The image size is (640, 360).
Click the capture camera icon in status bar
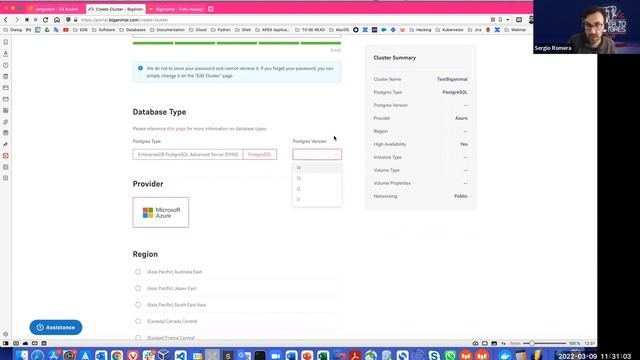[475, 343]
